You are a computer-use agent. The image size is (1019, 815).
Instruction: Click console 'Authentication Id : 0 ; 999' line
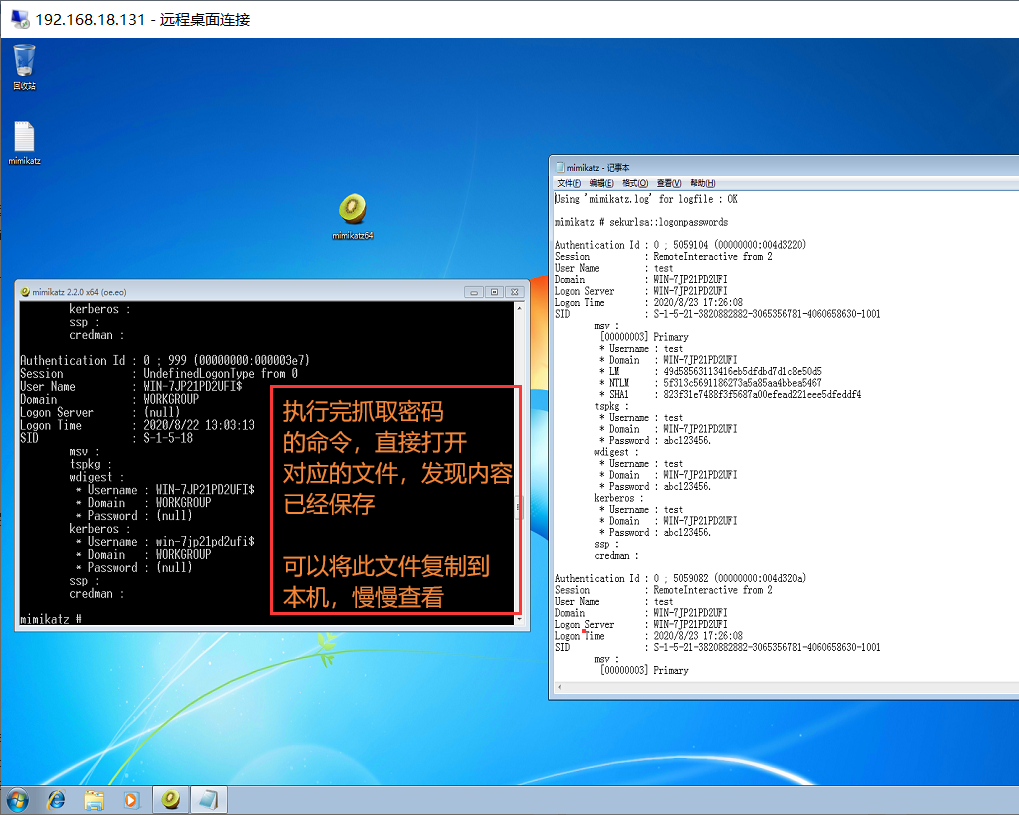point(165,360)
